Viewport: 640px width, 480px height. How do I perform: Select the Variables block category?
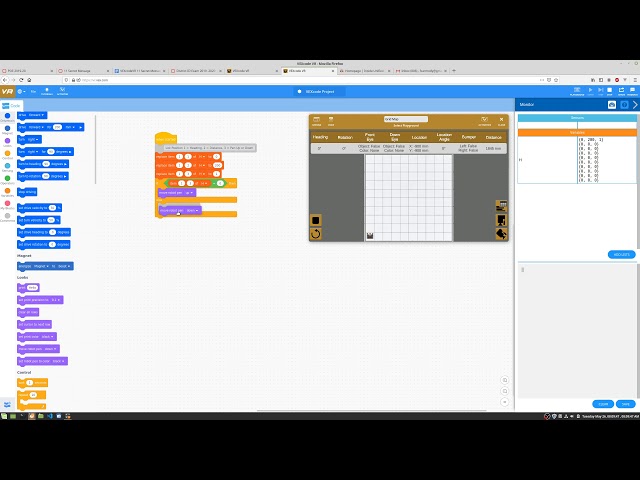point(7,192)
